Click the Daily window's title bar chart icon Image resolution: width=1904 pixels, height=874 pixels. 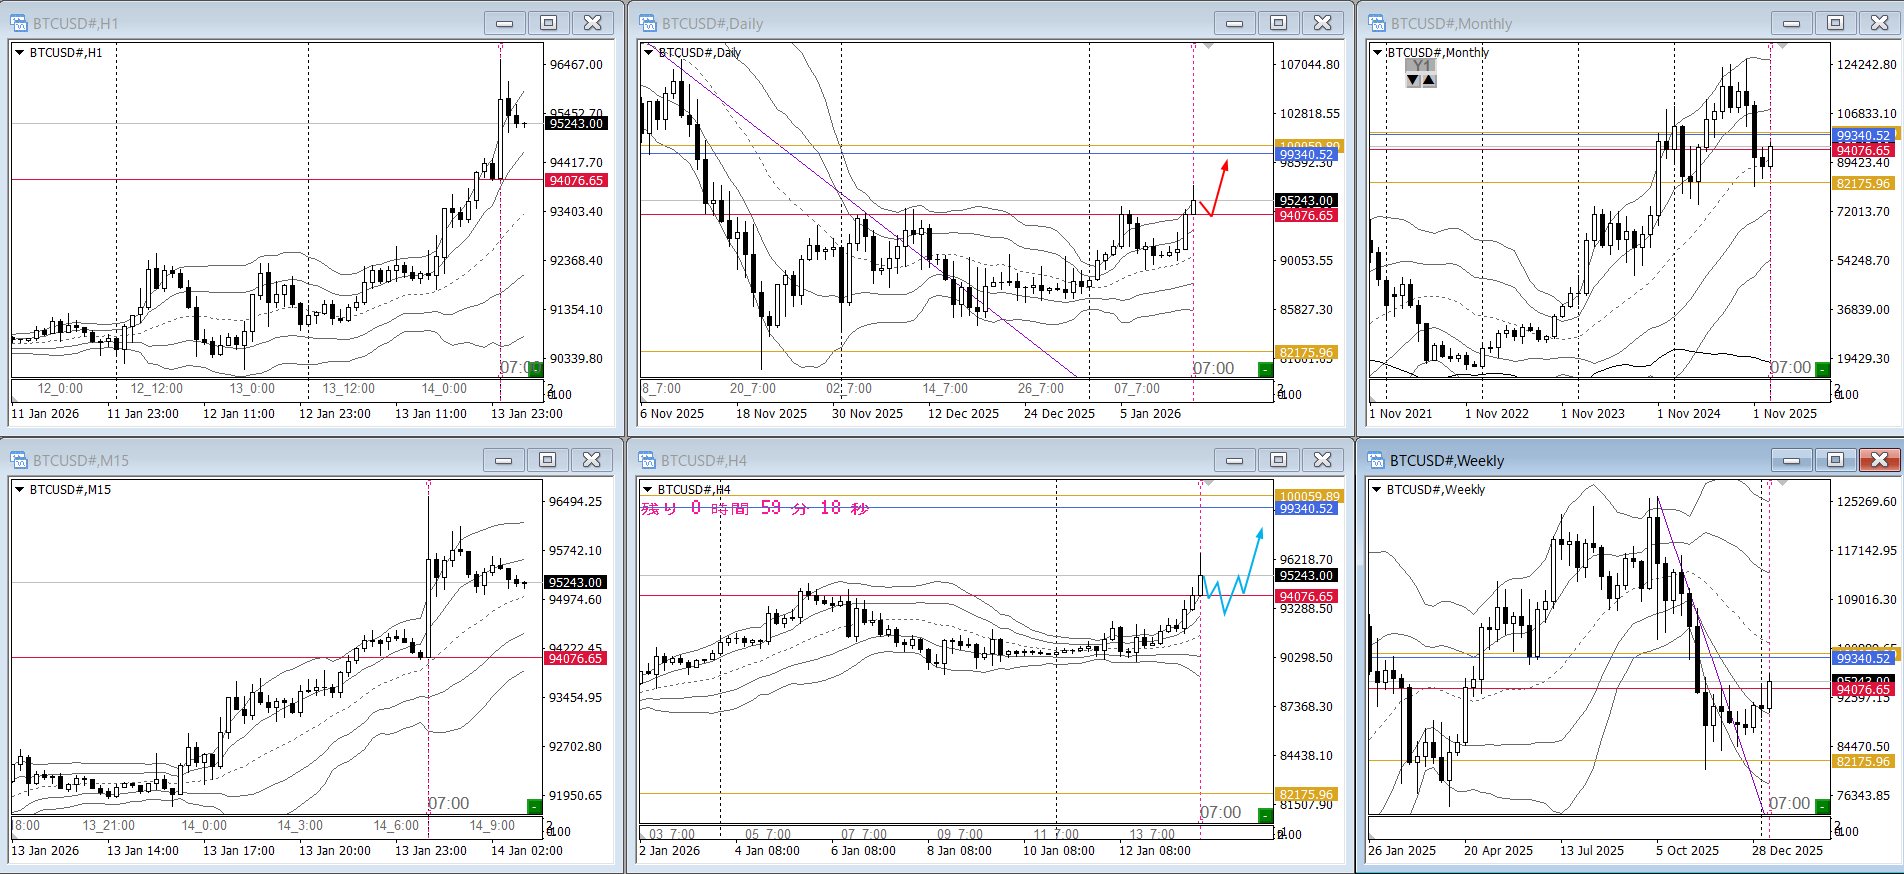tap(648, 23)
